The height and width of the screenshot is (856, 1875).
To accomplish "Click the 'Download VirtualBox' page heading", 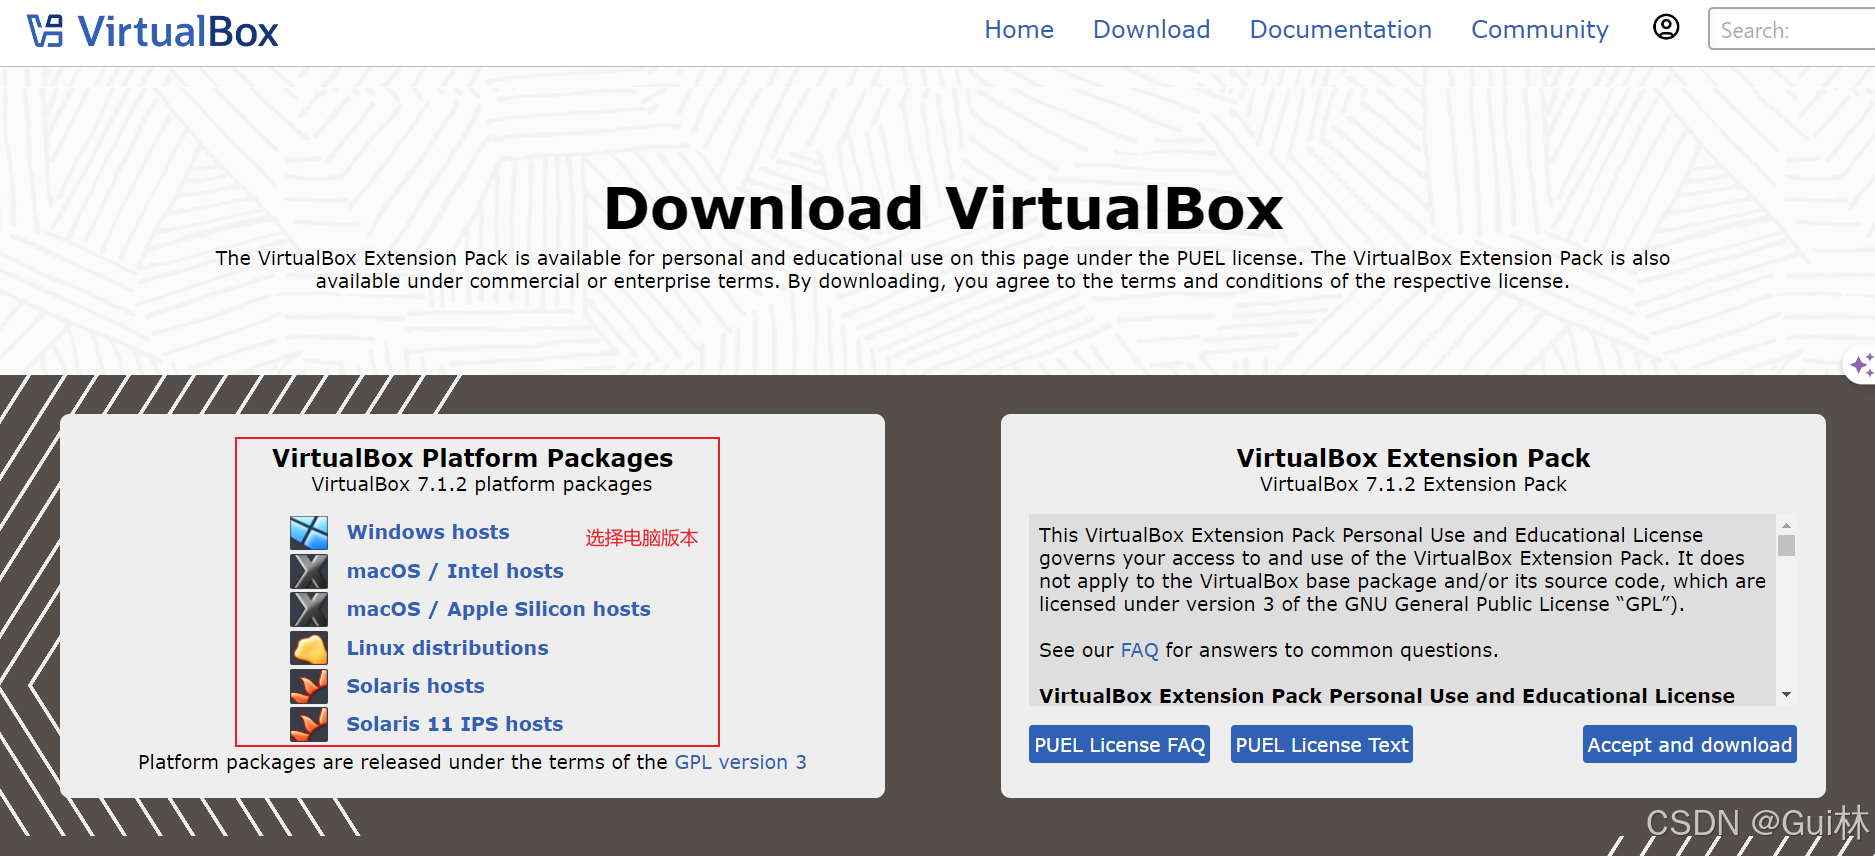I will [x=943, y=208].
